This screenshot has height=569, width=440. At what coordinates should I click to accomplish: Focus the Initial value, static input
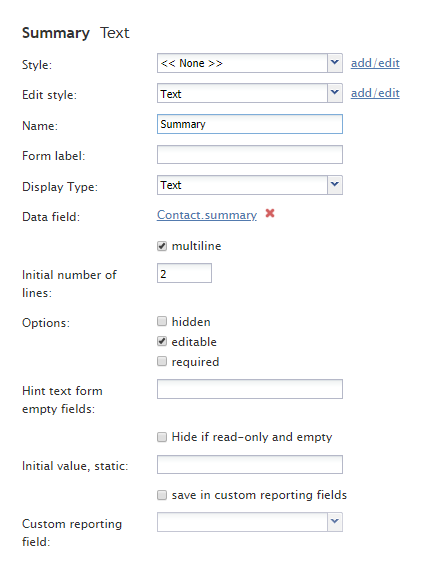pyautogui.click(x=250, y=464)
